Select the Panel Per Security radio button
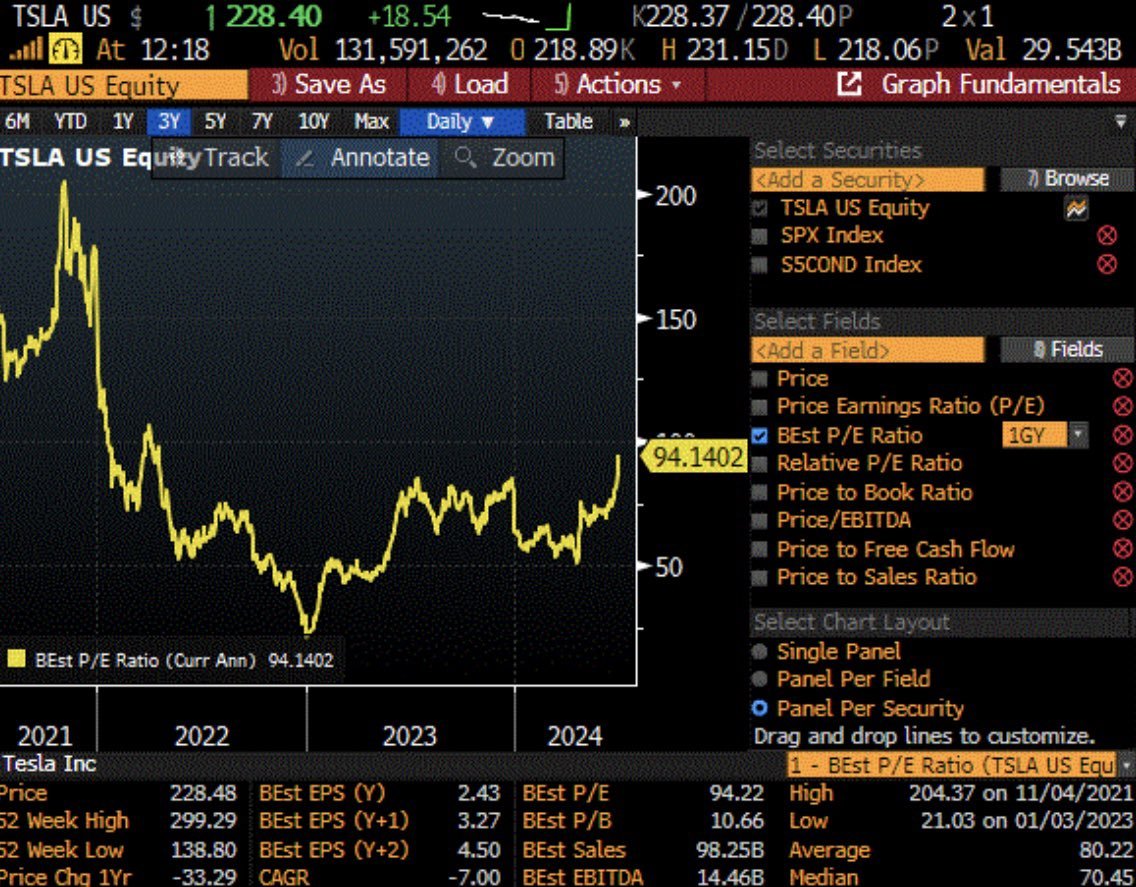1136x887 pixels. click(759, 708)
